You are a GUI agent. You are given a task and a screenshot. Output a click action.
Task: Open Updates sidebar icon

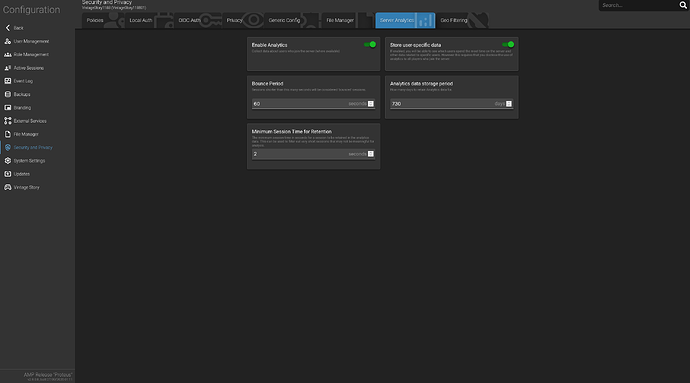[7, 174]
